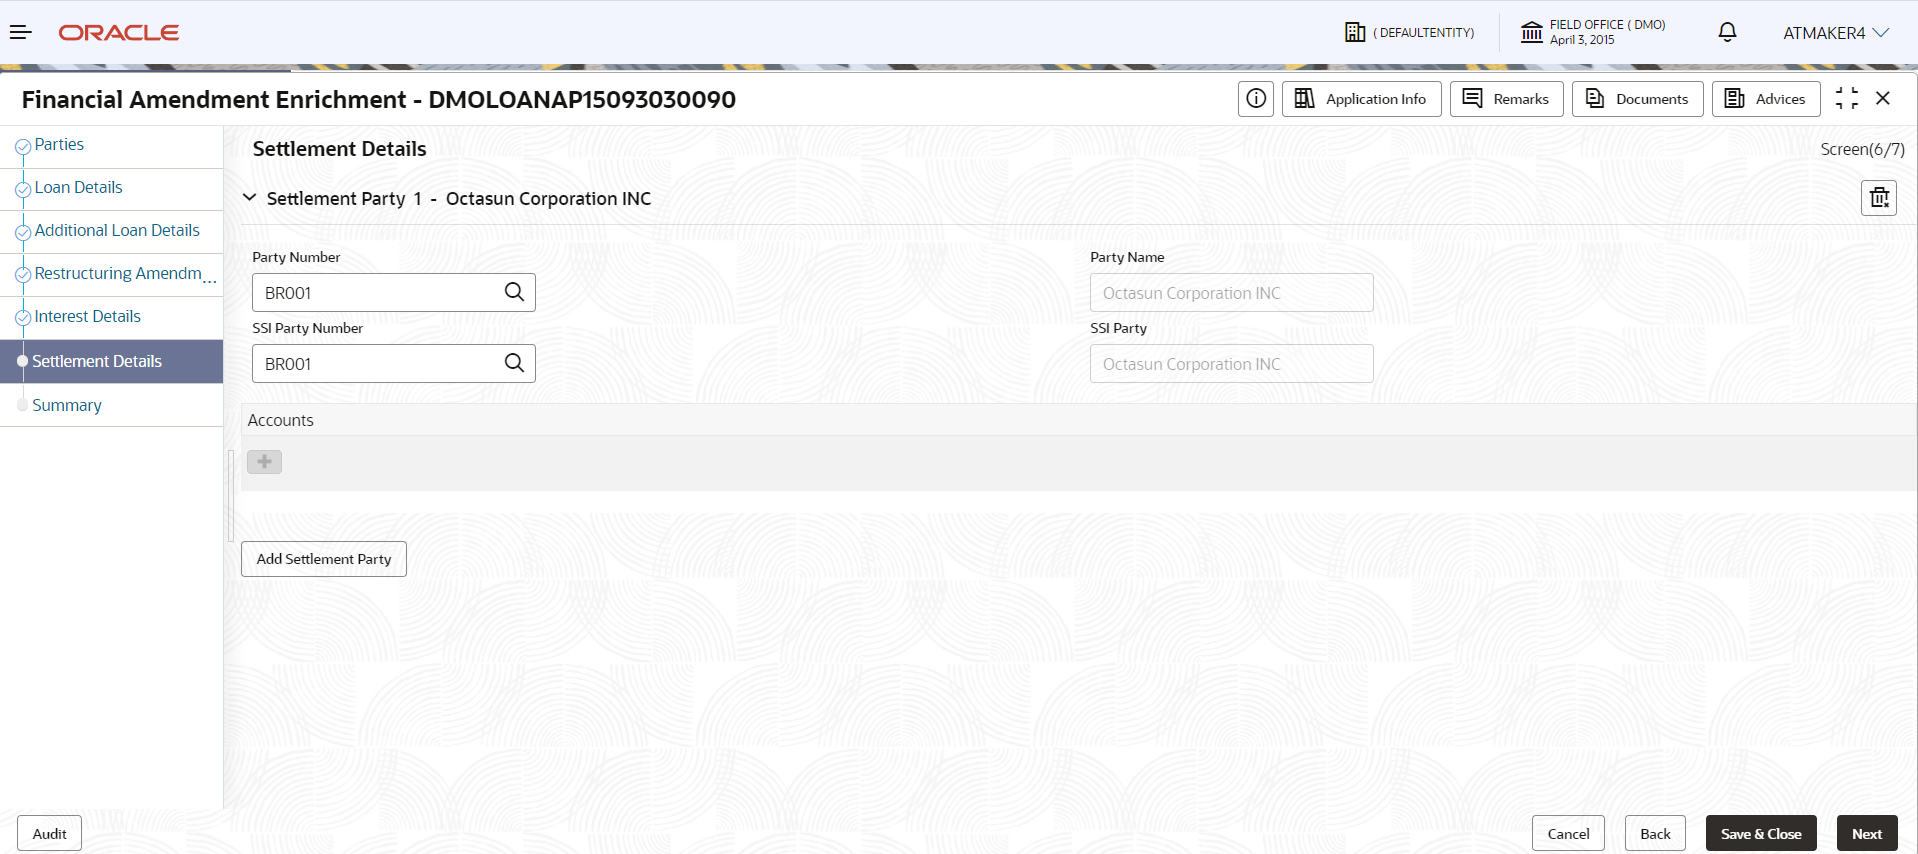Select the Settlement Details step

[111, 361]
